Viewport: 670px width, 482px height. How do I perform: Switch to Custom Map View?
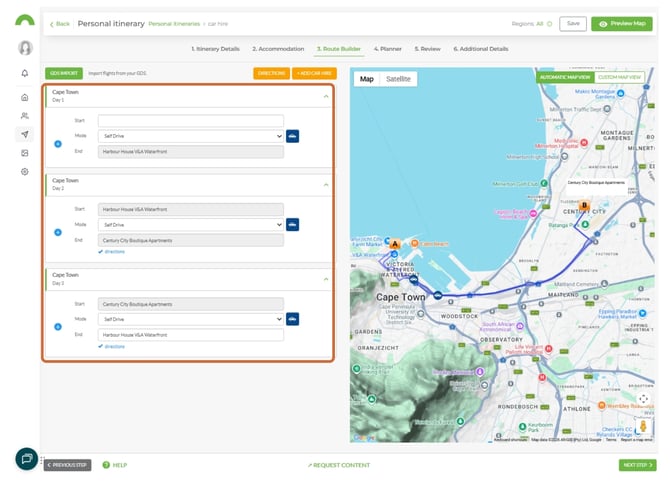(619, 77)
